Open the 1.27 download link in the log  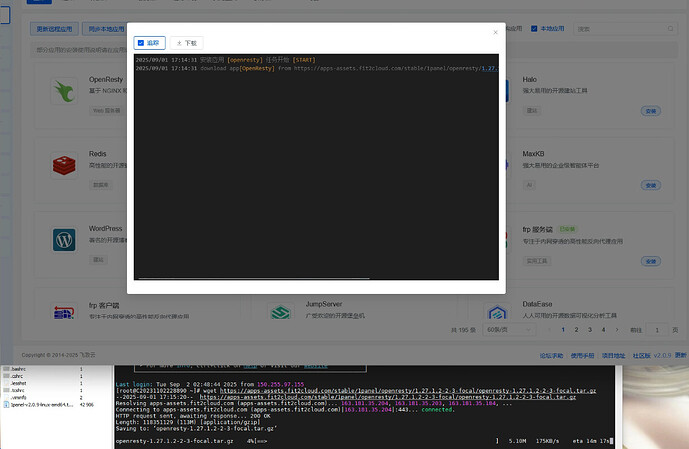(x=489, y=69)
